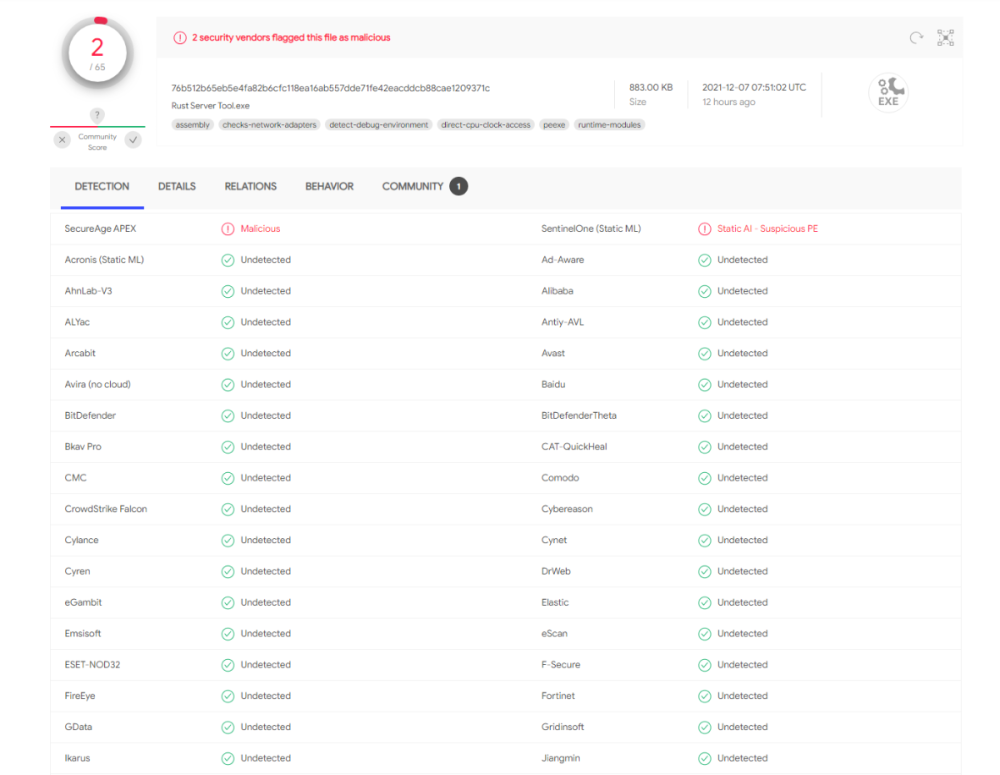The width and height of the screenshot is (1000, 775).
Task: Click the warning icon in the malicious banner
Action: click(x=180, y=38)
